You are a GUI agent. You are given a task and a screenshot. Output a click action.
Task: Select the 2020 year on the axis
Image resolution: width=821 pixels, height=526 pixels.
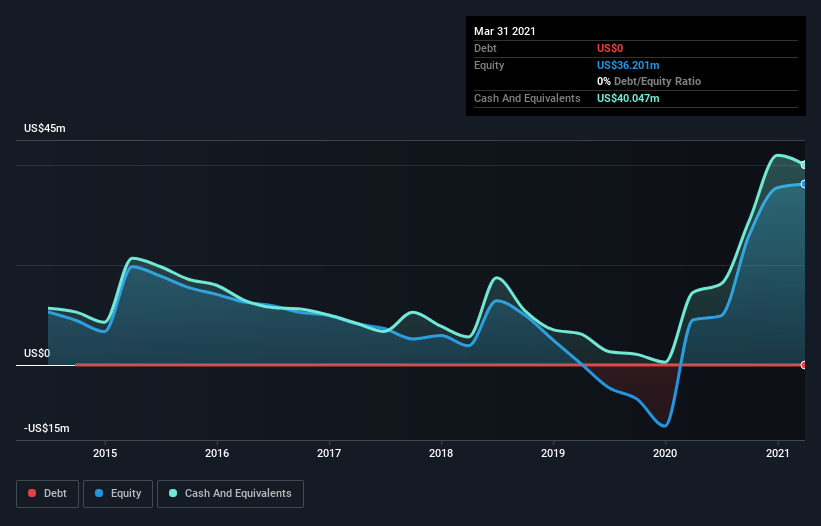(x=665, y=453)
